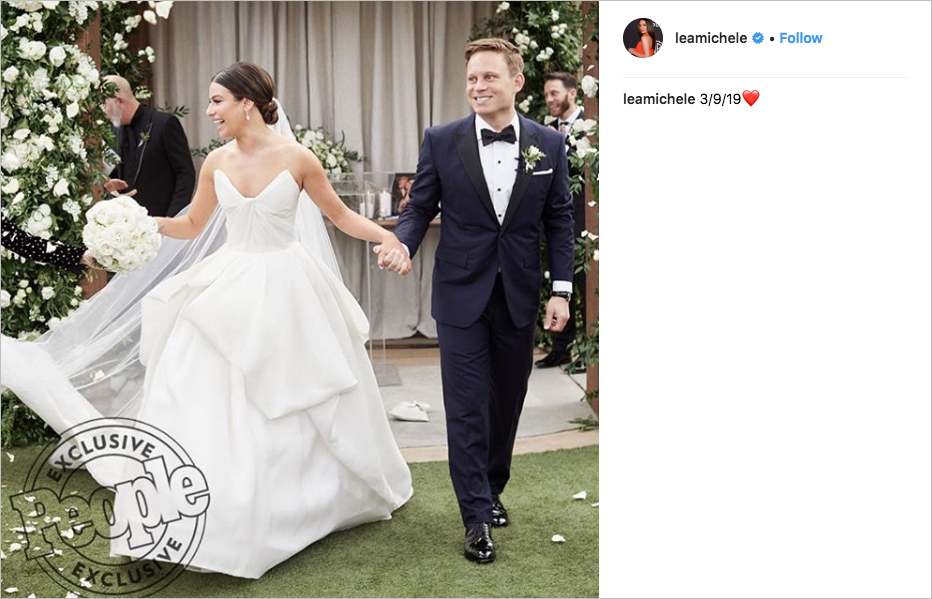932x599 pixels.
Task: Click the bride's hair bun
Action: (x=269, y=110)
